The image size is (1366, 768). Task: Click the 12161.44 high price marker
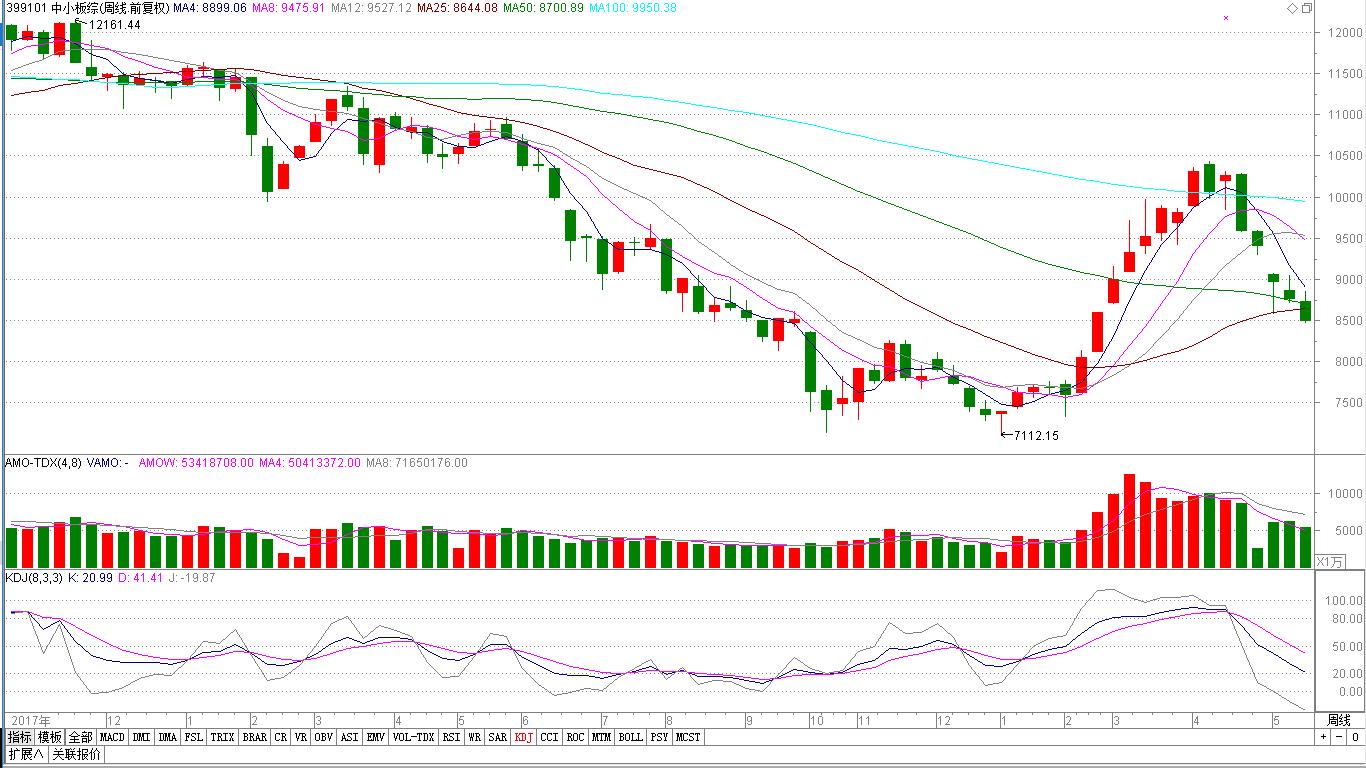coord(114,24)
